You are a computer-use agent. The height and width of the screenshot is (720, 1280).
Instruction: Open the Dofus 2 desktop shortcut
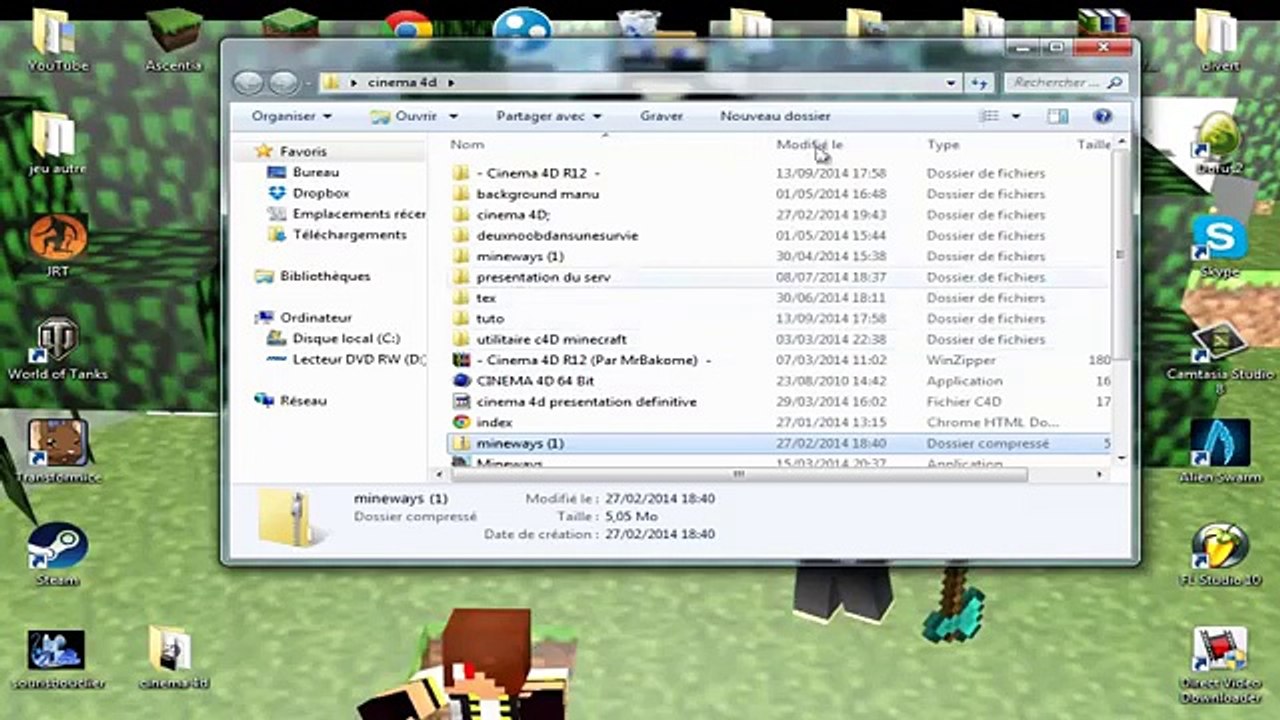click(x=1219, y=143)
